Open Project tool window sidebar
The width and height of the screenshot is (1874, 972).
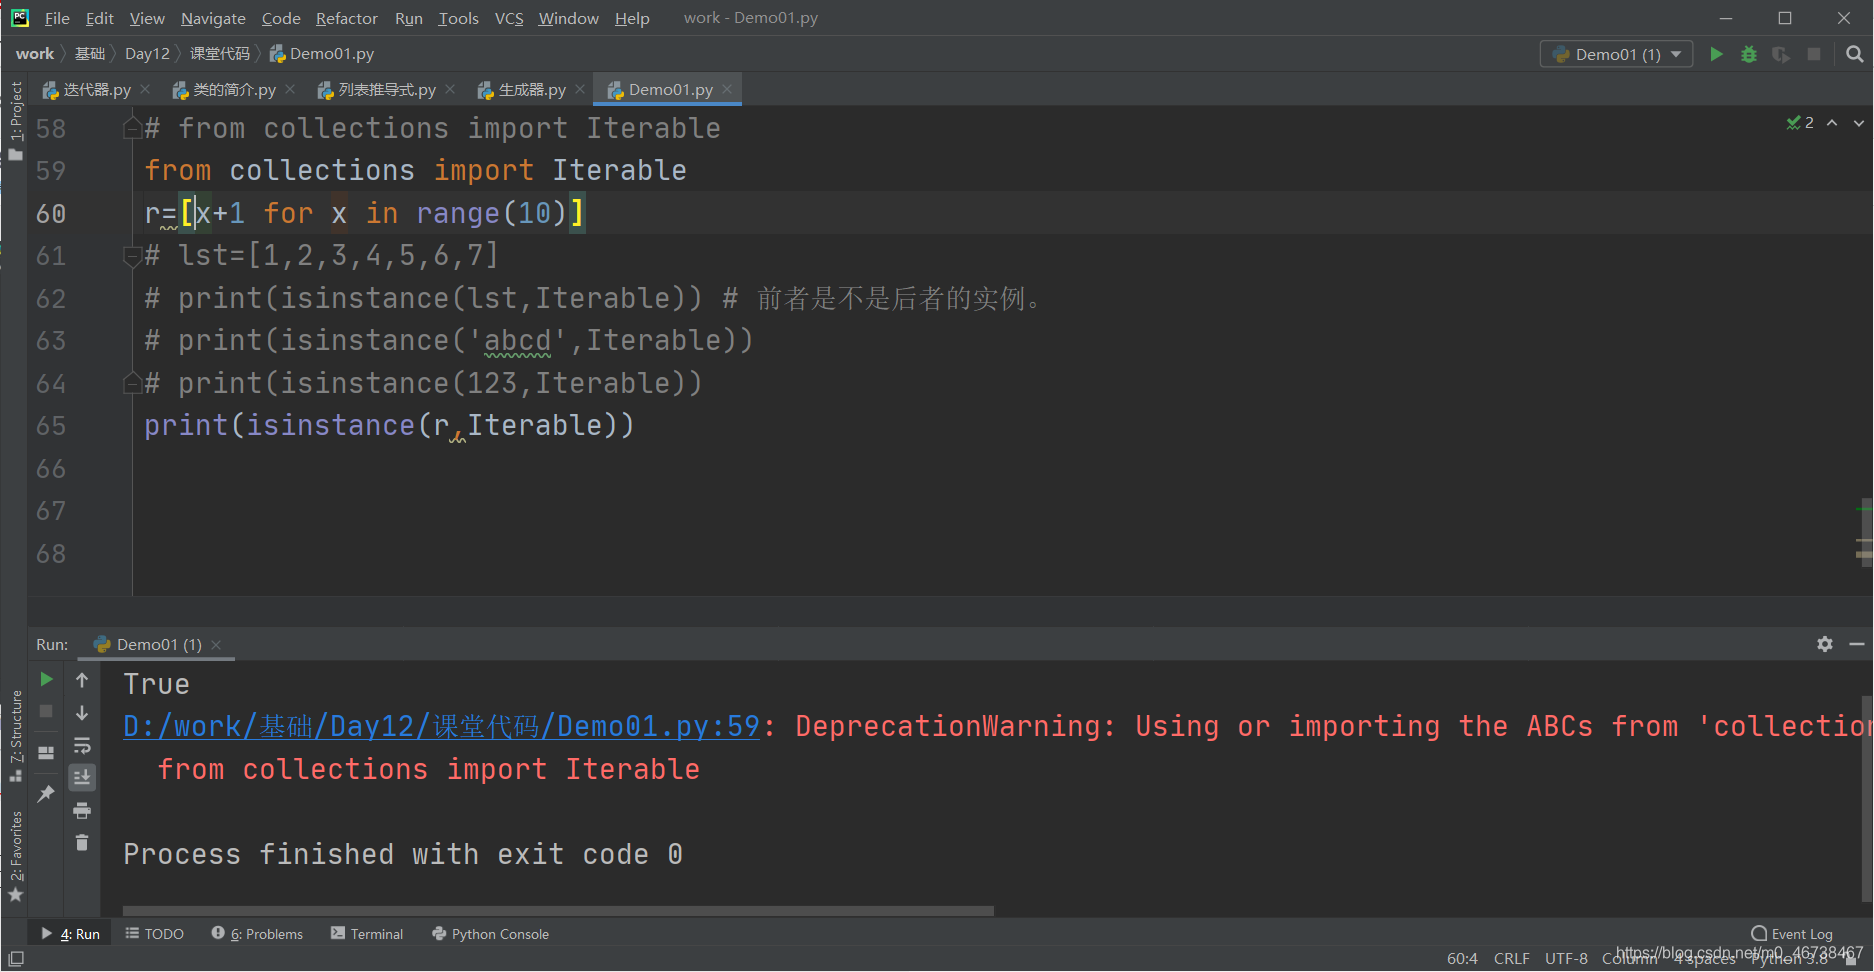click(x=15, y=120)
